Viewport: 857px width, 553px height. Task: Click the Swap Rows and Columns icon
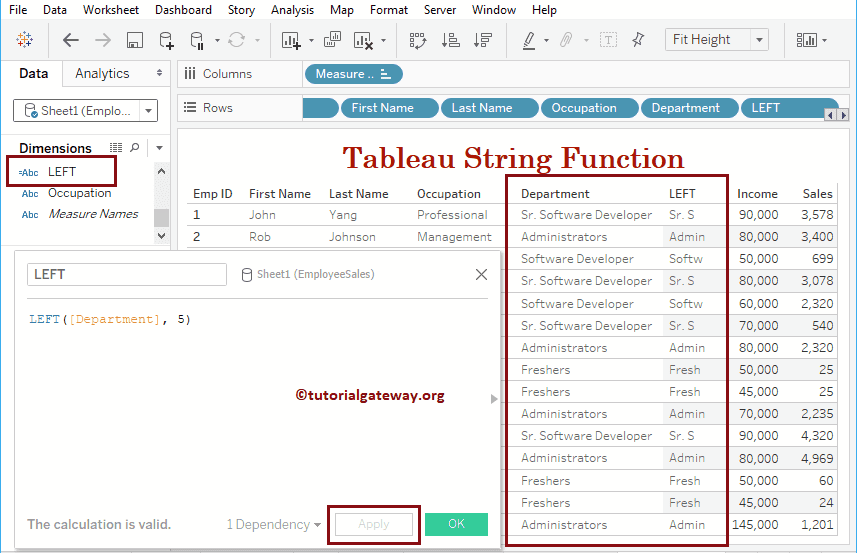pos(418,40)
